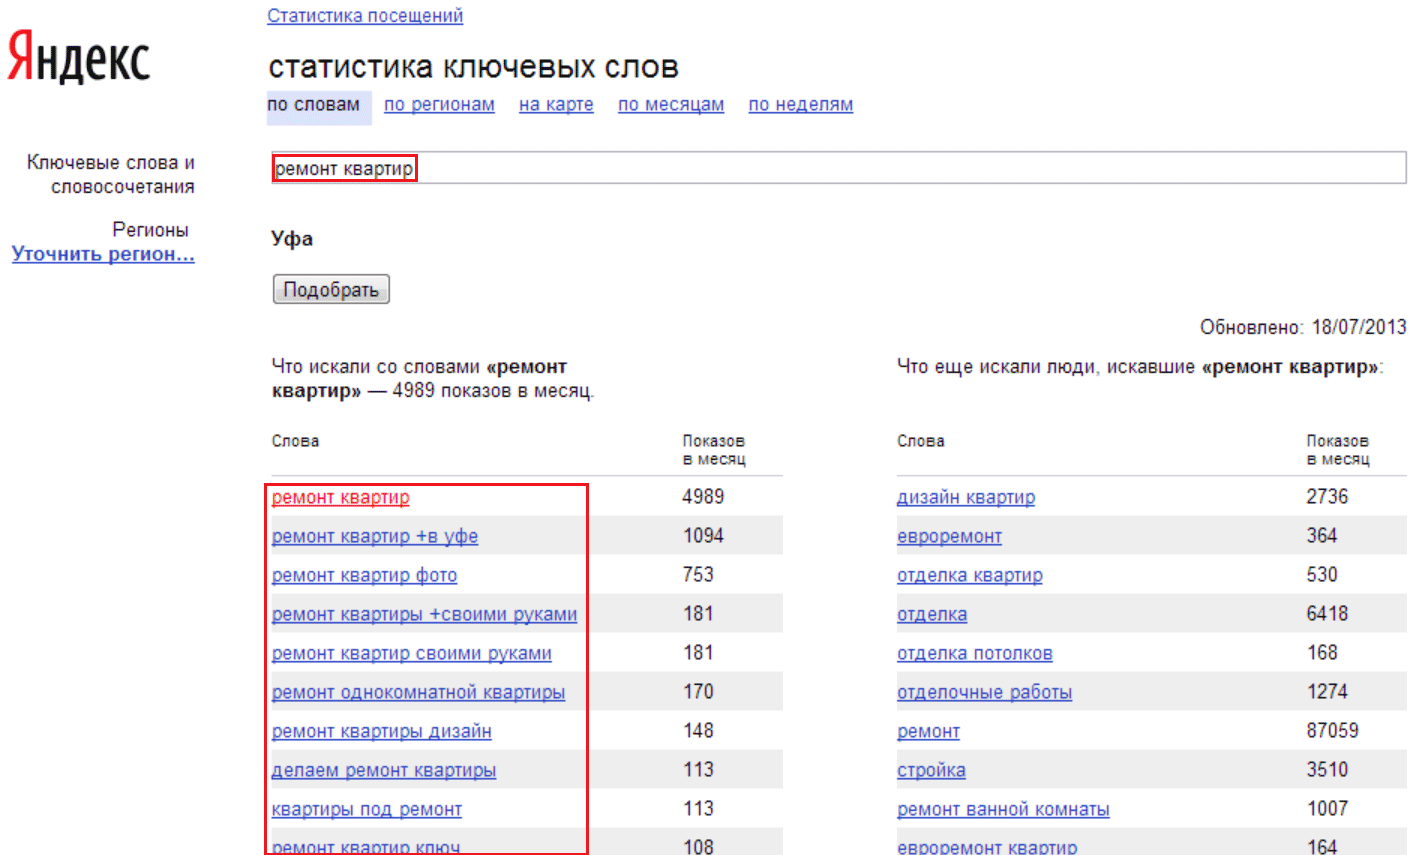Viewport: 1416px width, 855px height.
Task: Open the ремонт ванной комнаты link
Action: [1003, 810]
